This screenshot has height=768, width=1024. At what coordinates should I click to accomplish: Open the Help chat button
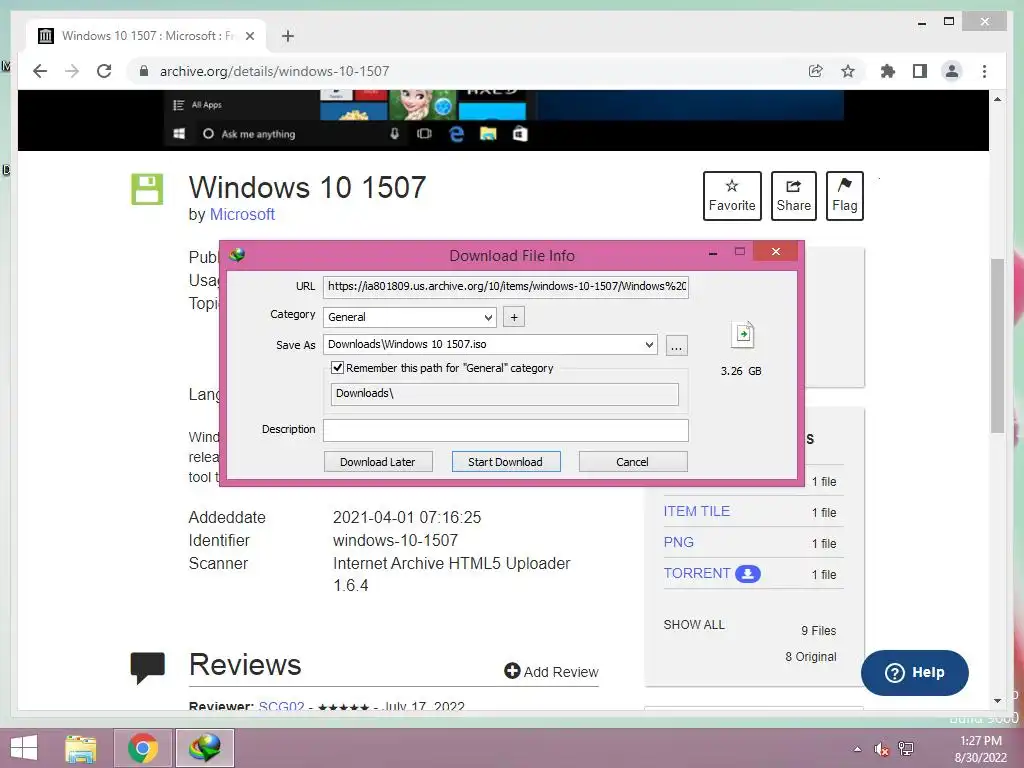tap(914, 673)
